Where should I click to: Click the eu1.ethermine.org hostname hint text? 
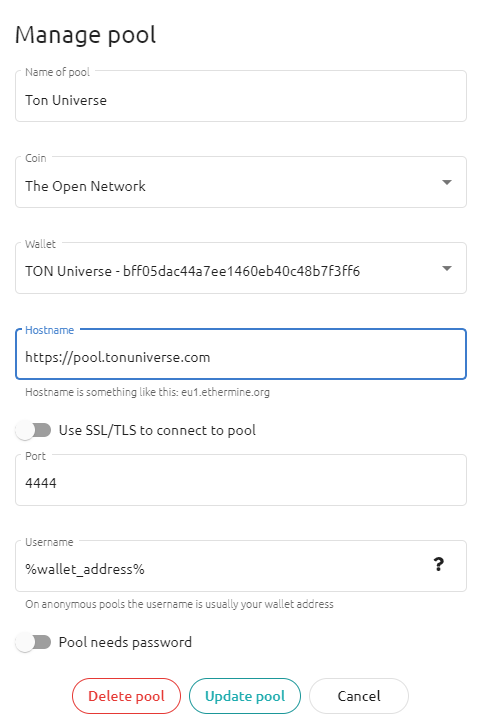(147, 392)
